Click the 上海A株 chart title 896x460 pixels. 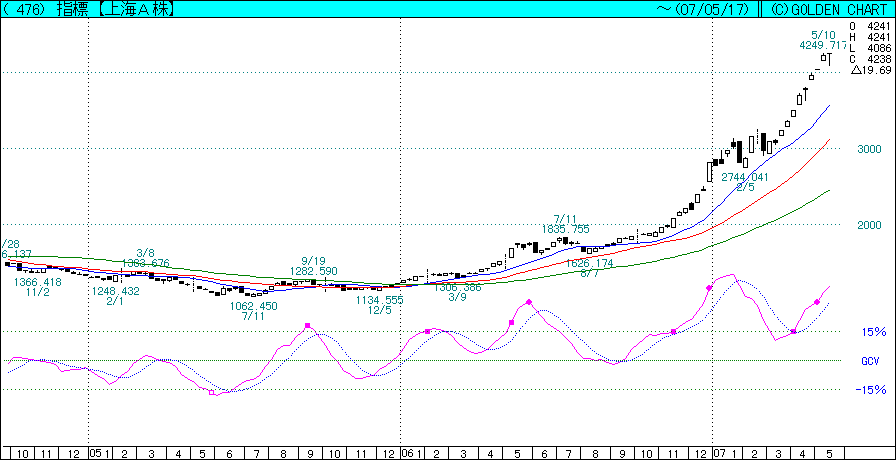(x=146, y=9)
